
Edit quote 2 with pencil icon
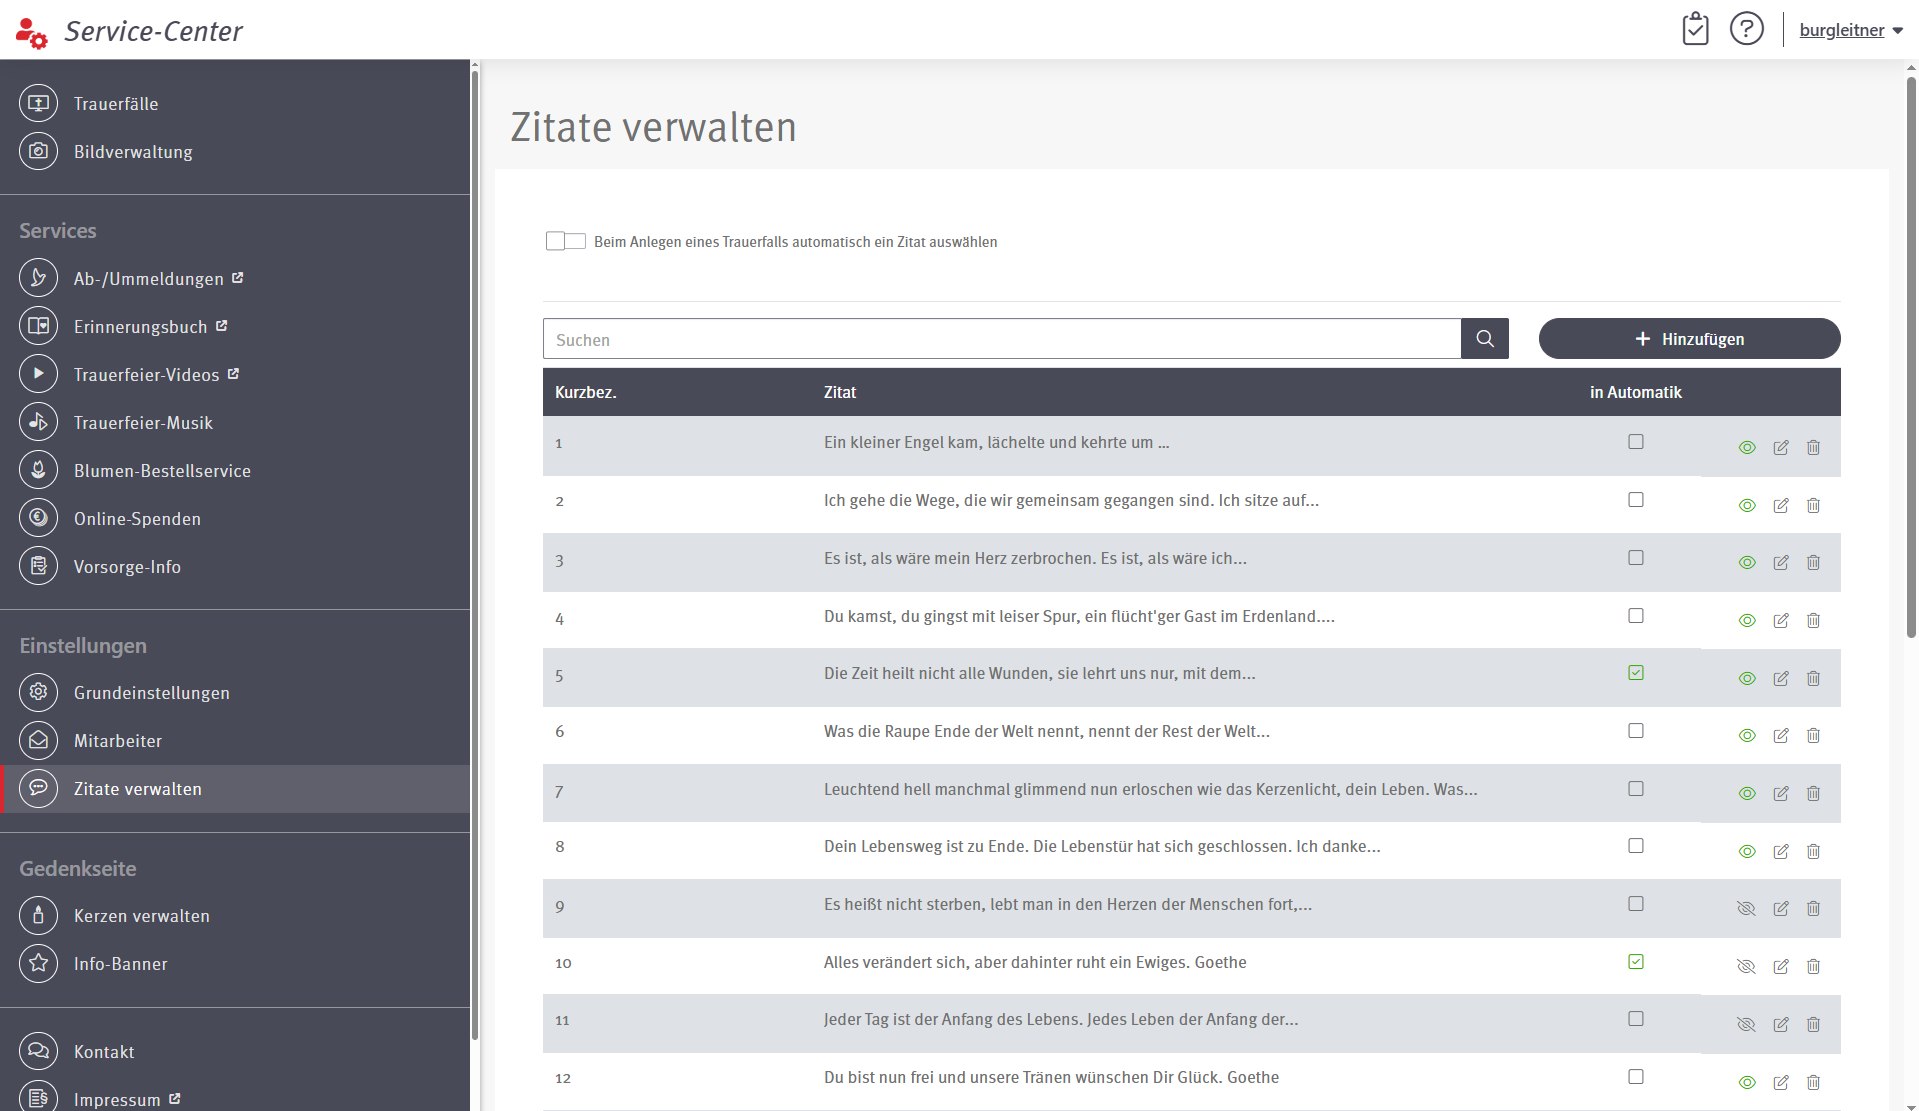(1781, 505)
